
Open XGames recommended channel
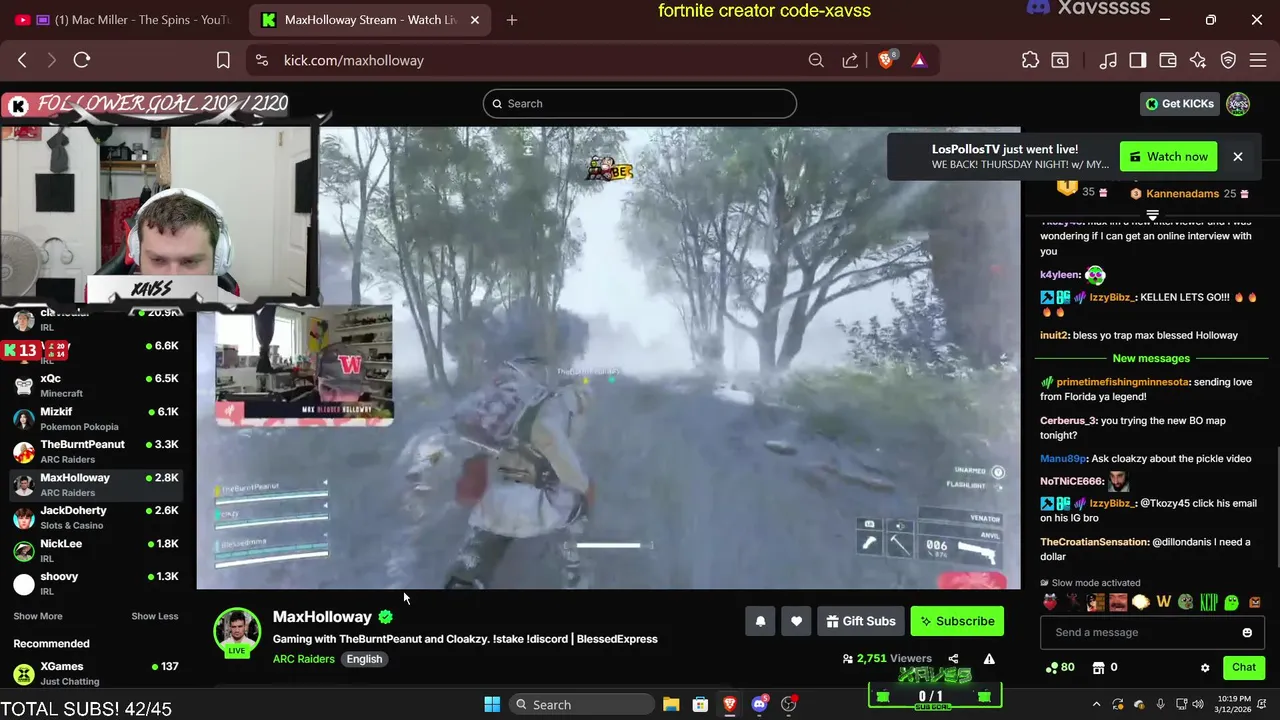pos(95,673)
